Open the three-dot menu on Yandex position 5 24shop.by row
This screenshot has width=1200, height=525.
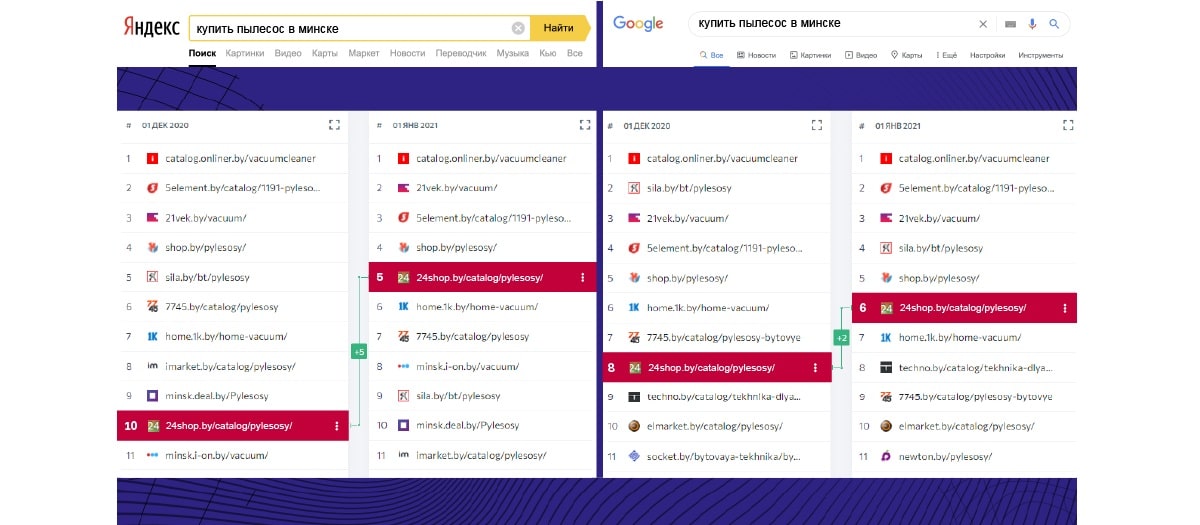(584, 278)
